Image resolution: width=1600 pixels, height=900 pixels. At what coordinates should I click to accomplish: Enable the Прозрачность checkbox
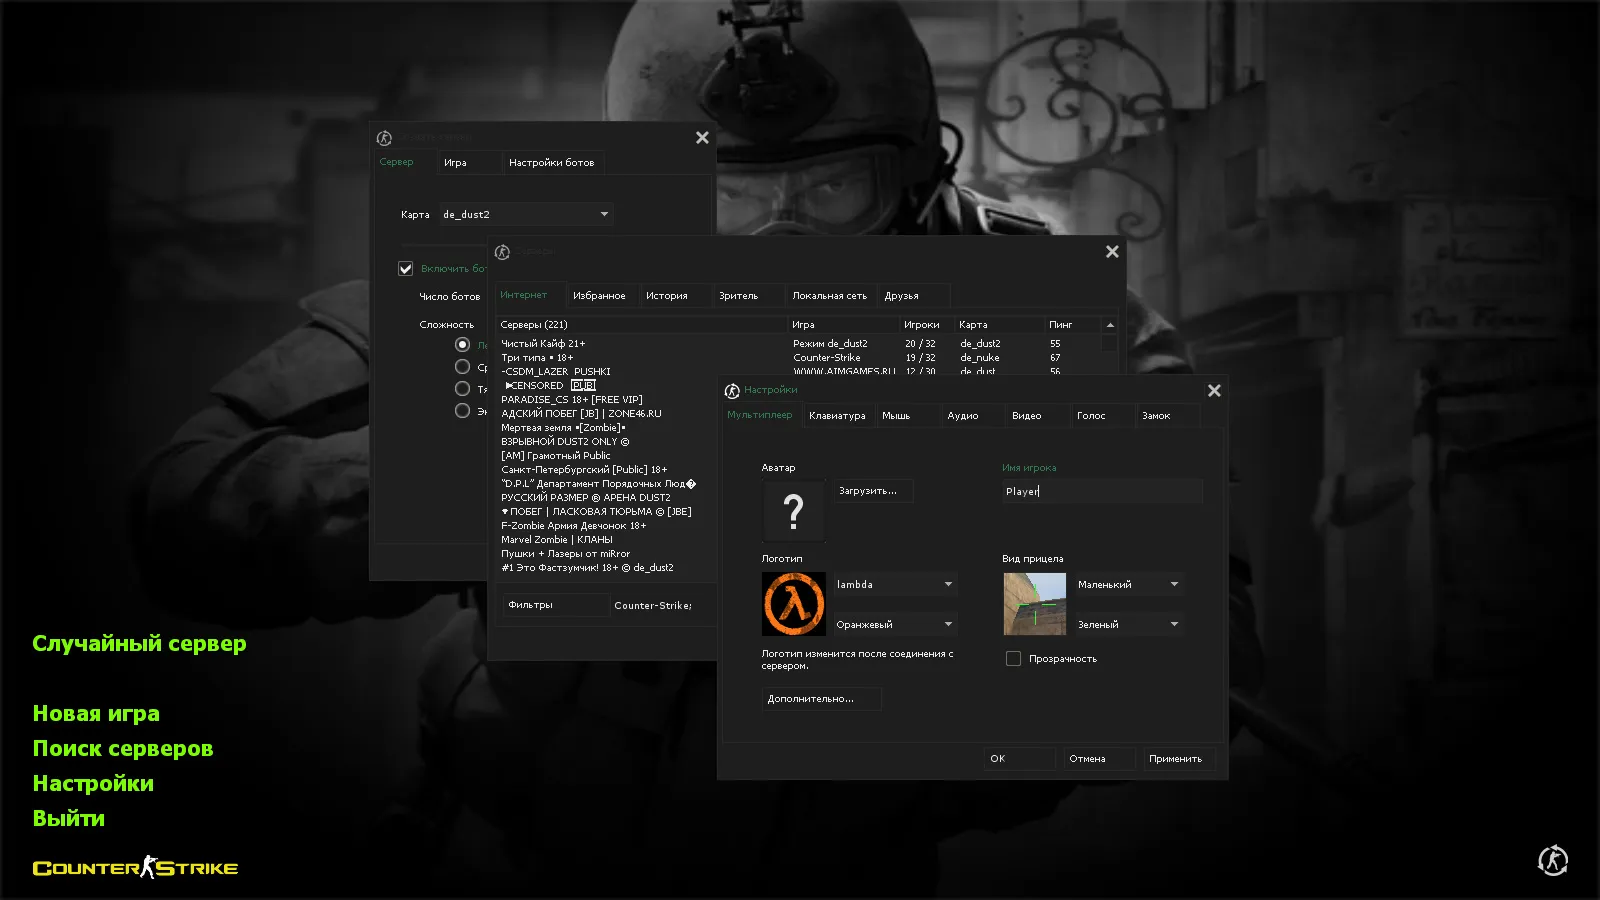[x=1013, y=658]
